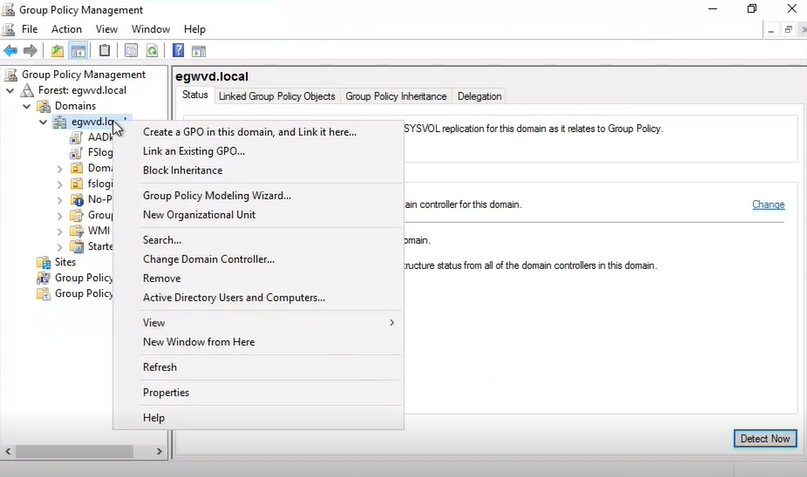This screenshot has width=807, height=477.
Task: Click the egwvd.local domain node icon
Action: [60, 122]
